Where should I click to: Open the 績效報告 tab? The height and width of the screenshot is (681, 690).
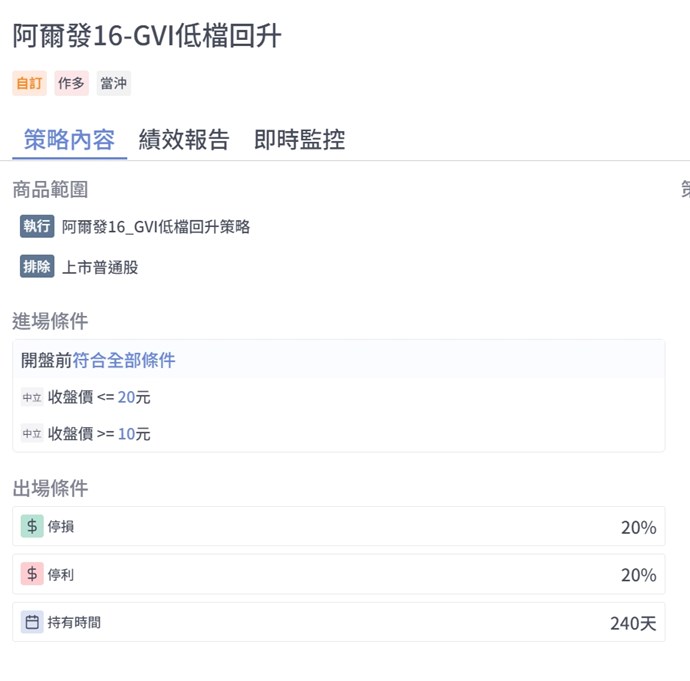click(184, 140)
